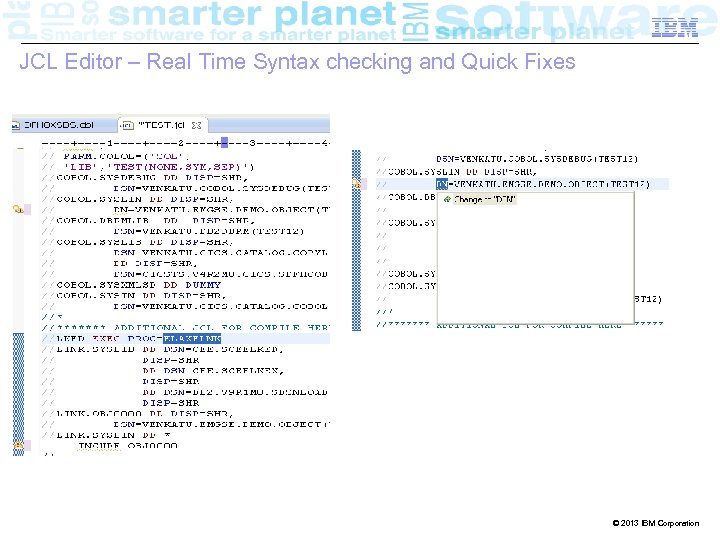The height and width of the screenshot is (540, 720).
Task: Switch to the DFH0XSDS.cbl editor tab
Action: coord(59,125)
